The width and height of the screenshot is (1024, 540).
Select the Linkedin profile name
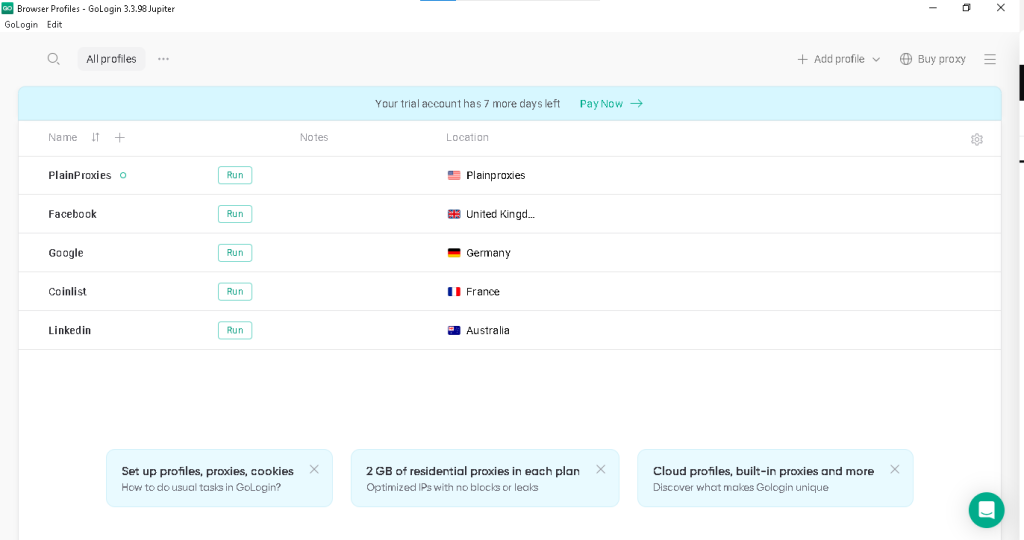click(69, 330)
